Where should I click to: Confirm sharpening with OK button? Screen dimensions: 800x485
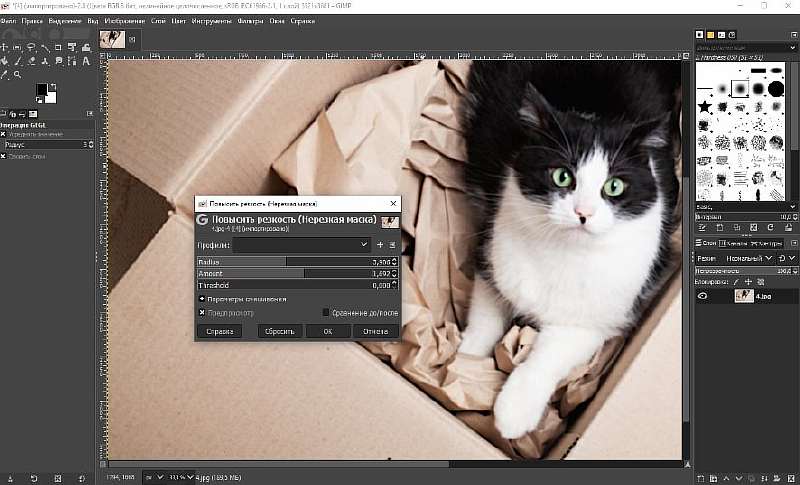(328, 331)
